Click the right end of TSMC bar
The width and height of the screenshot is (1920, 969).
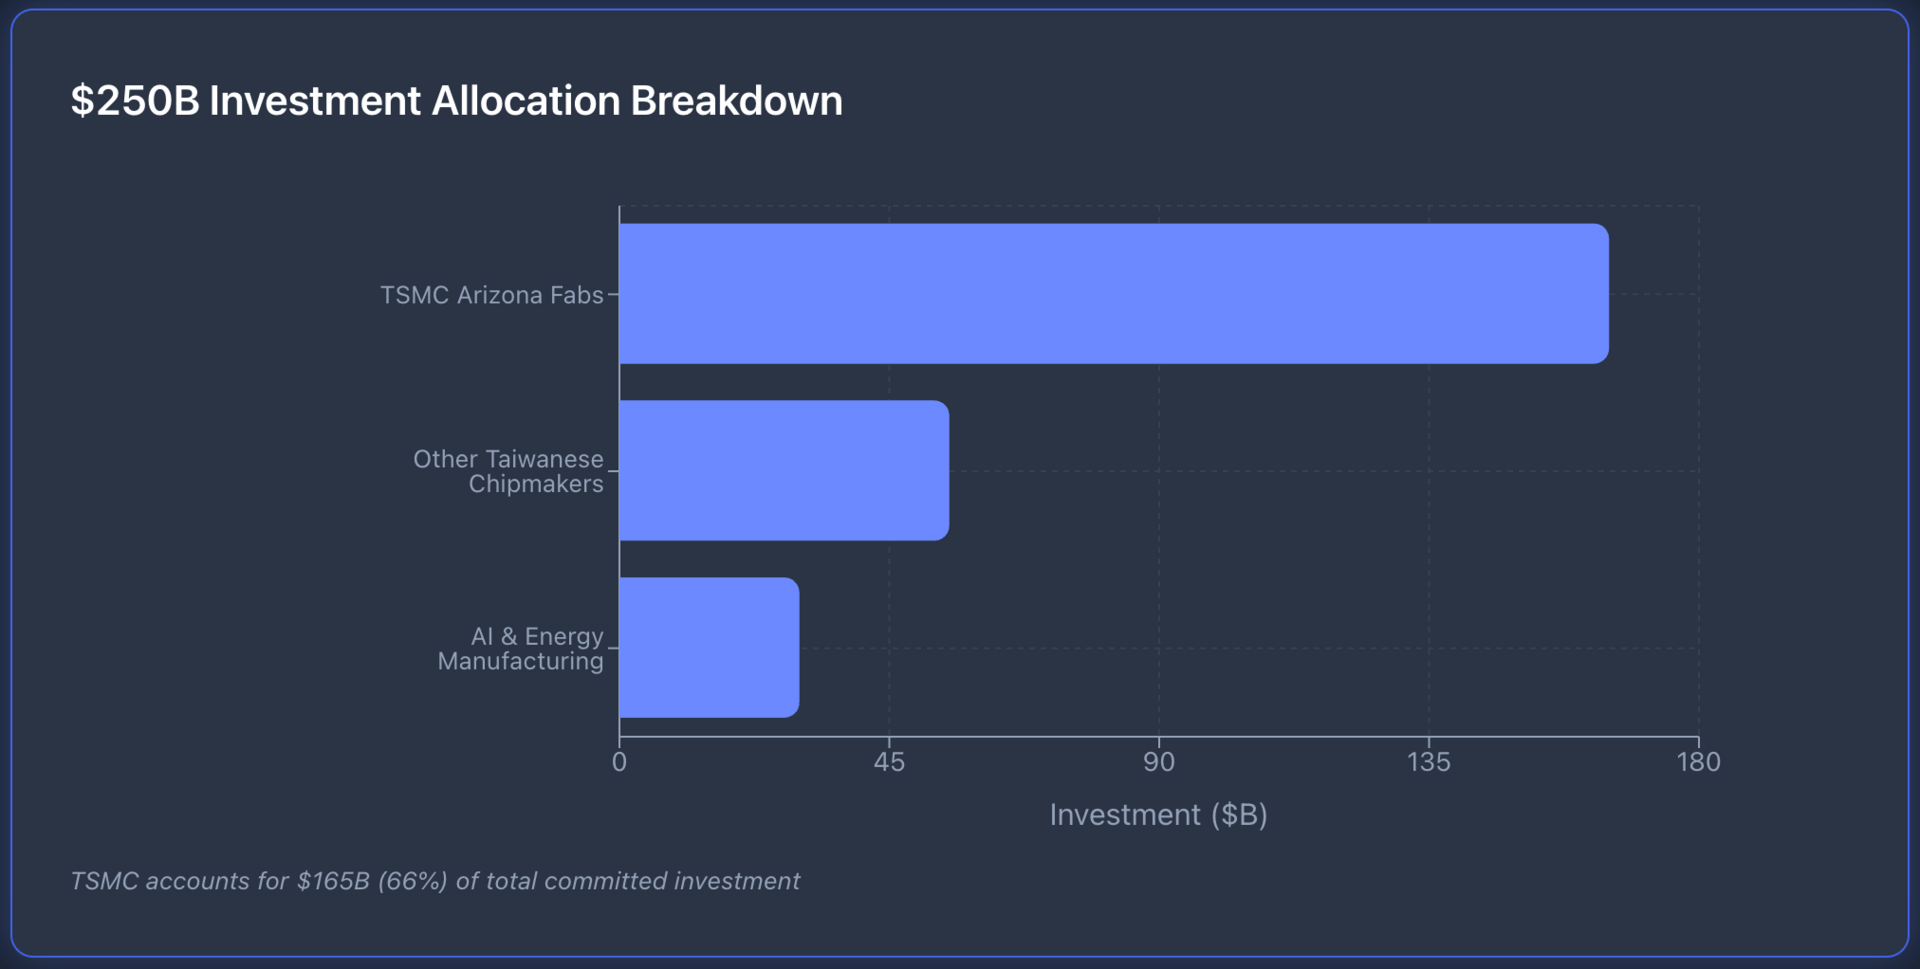[x=1598, y=294]
